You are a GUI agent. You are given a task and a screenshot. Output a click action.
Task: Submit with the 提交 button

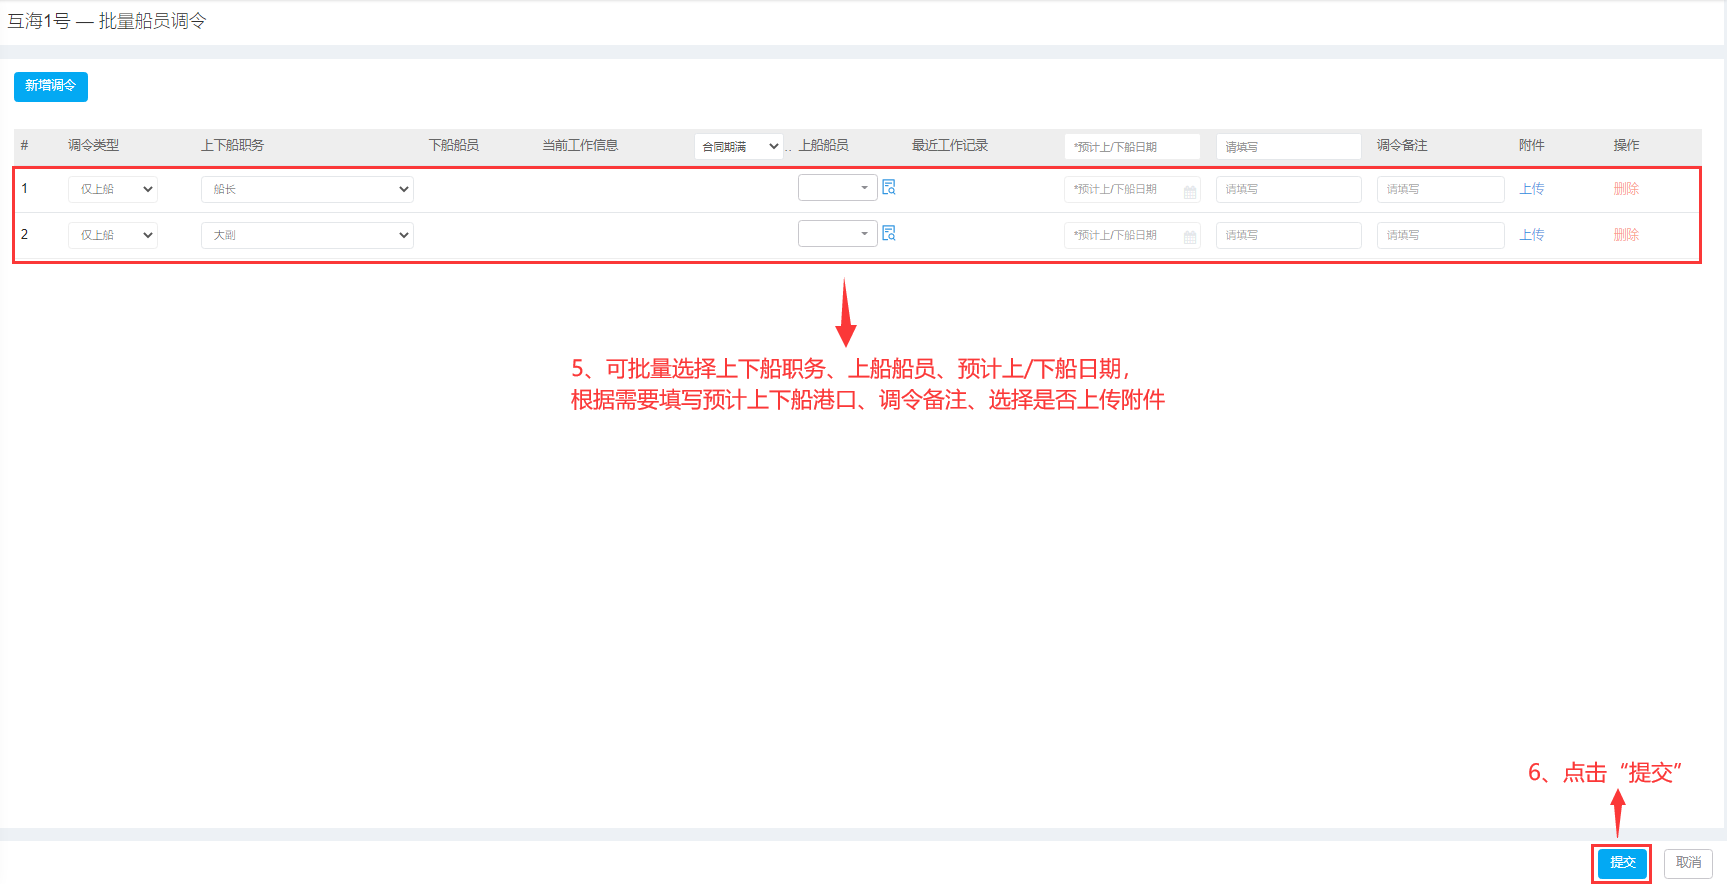[1622, 862]
